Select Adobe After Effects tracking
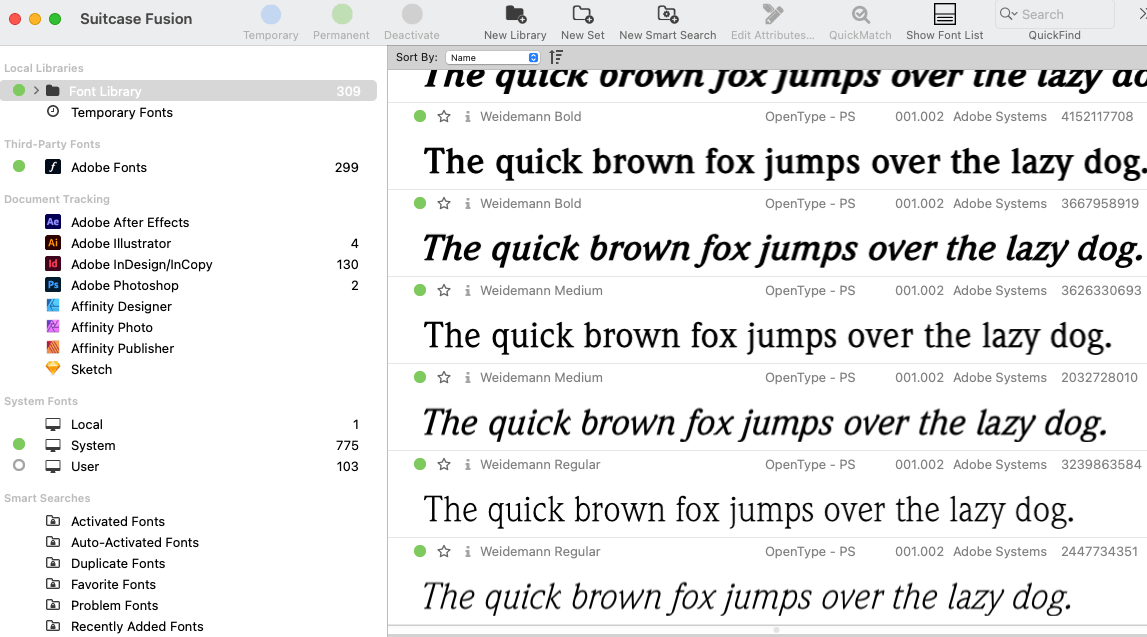Screen dimensions: 1147x637 129,222
